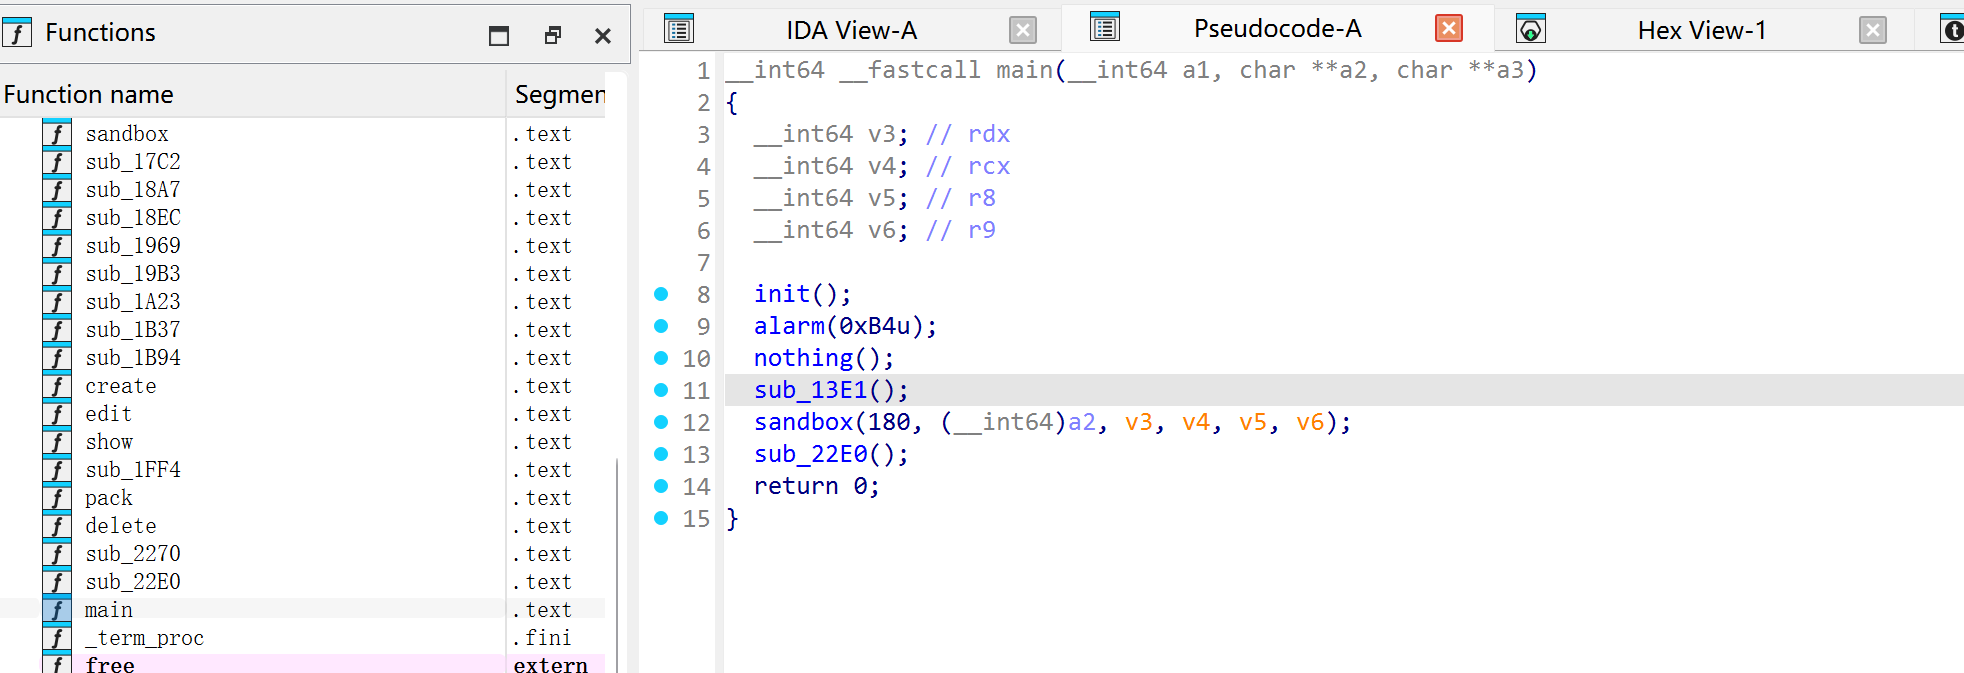
Task: Click variable v3 declaration on line 3
Action: 832,134
